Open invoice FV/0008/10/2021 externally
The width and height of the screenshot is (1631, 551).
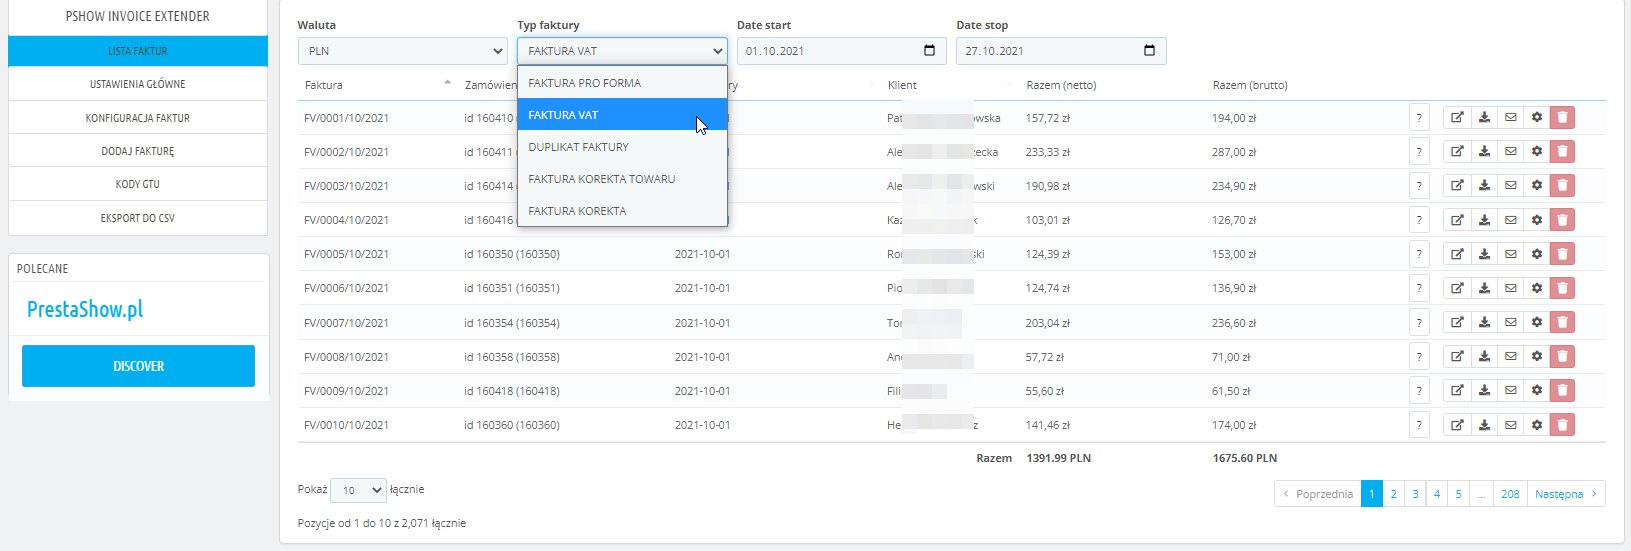1457,357
